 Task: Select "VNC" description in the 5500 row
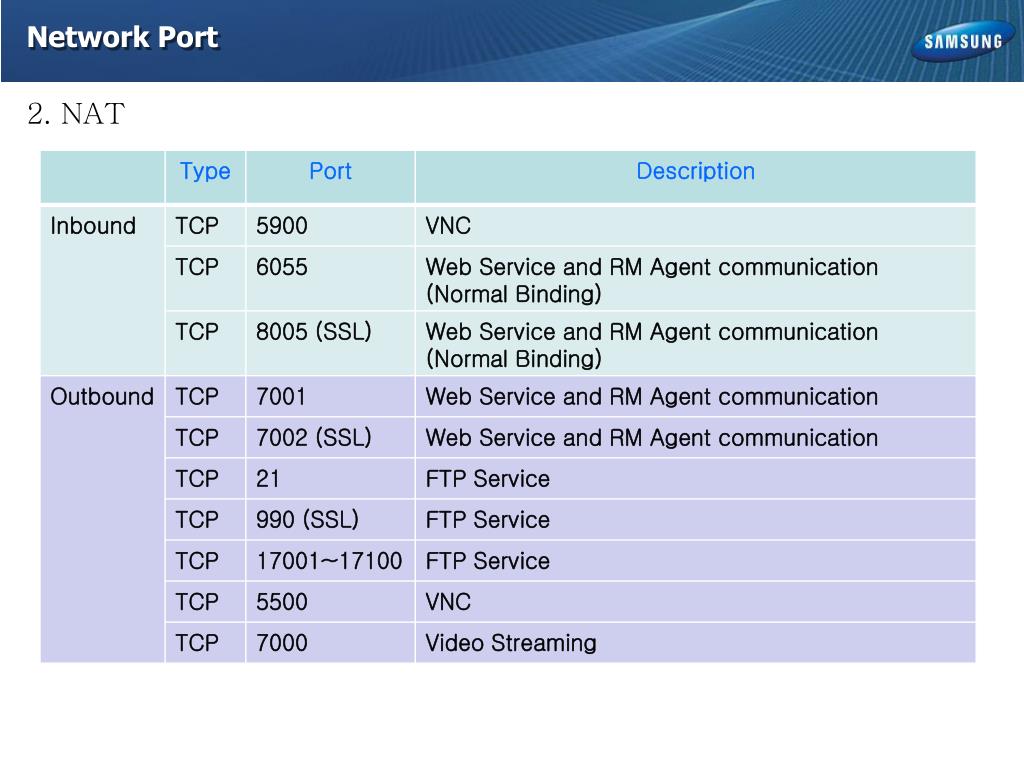pos(448,602)
